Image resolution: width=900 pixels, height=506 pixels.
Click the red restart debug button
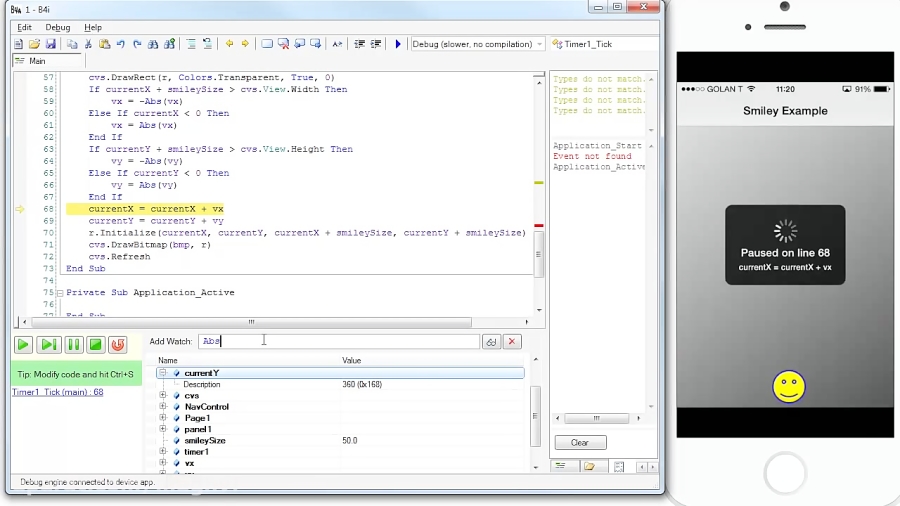(118, 345)
